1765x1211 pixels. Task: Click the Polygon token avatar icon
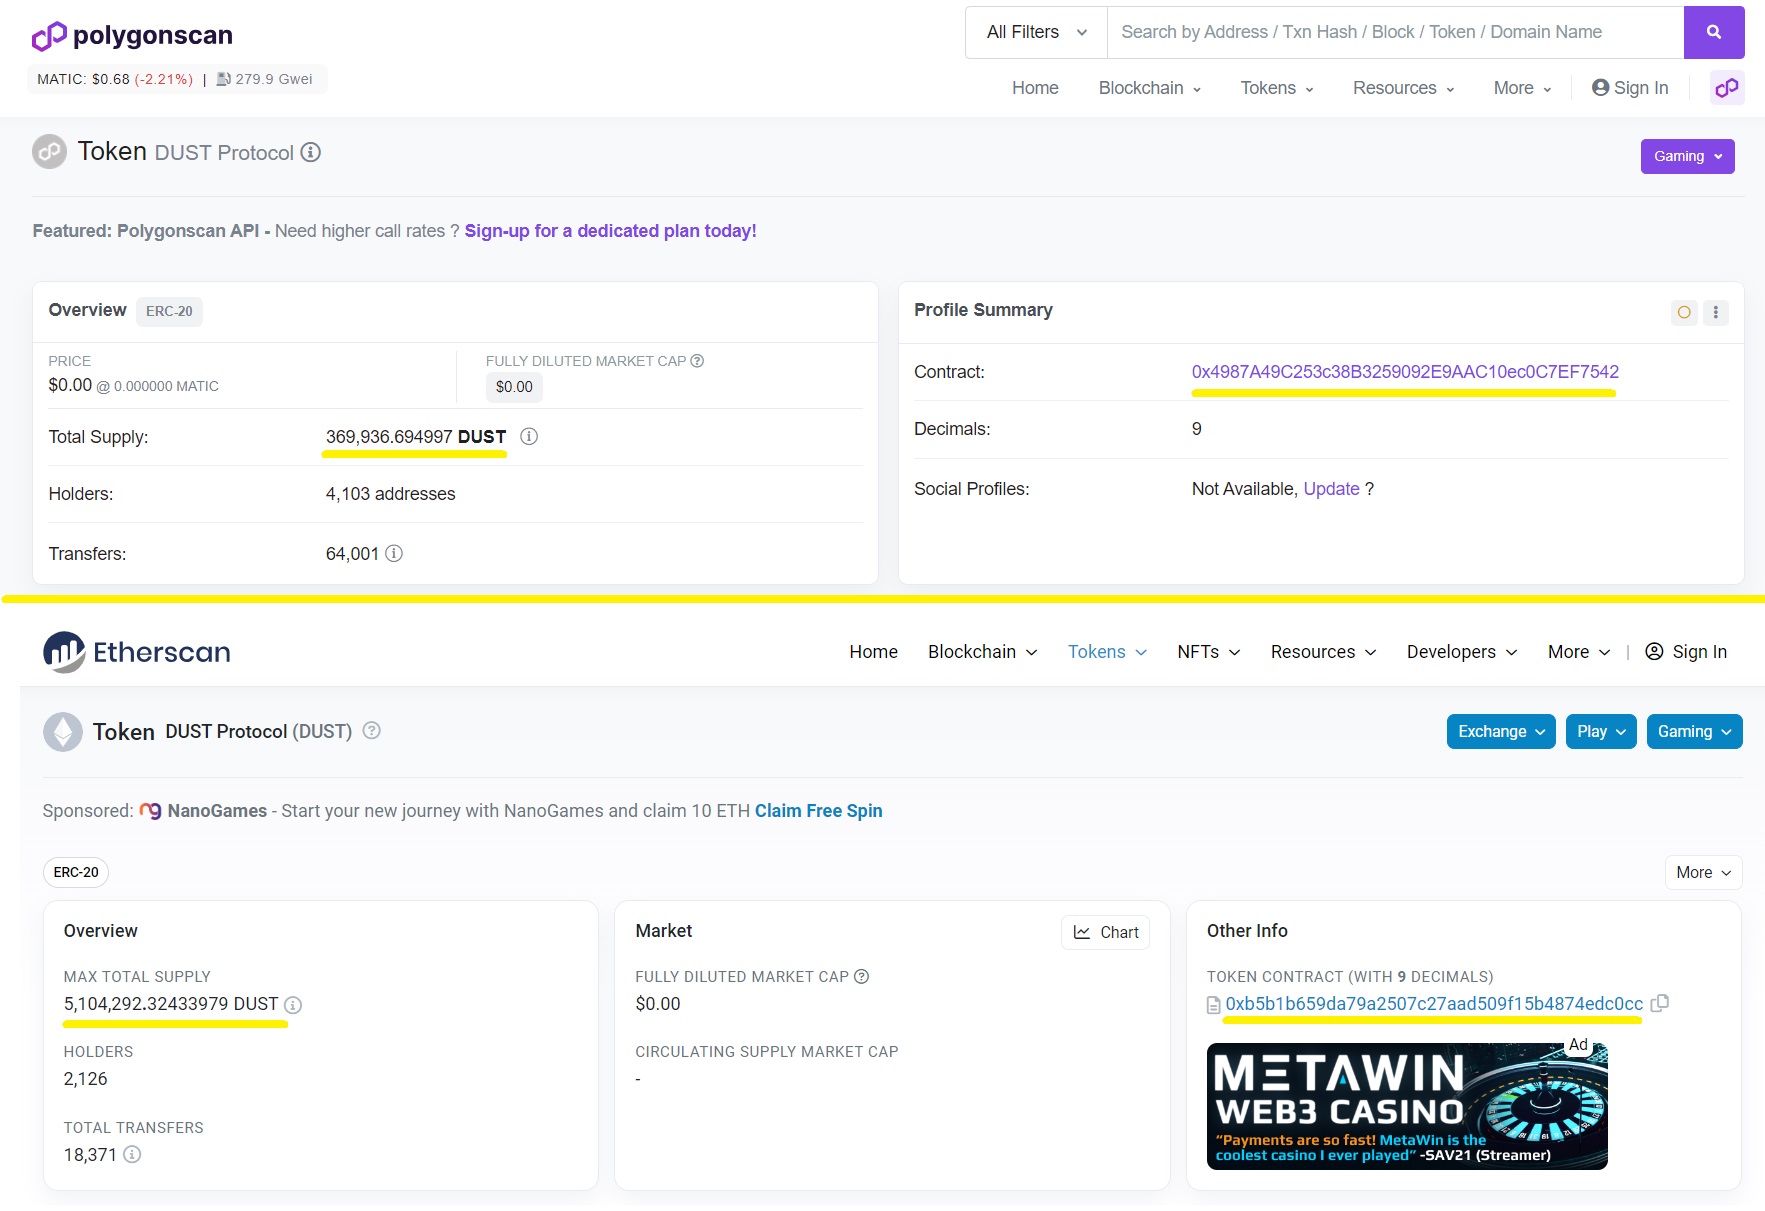(x=50, y=152)
